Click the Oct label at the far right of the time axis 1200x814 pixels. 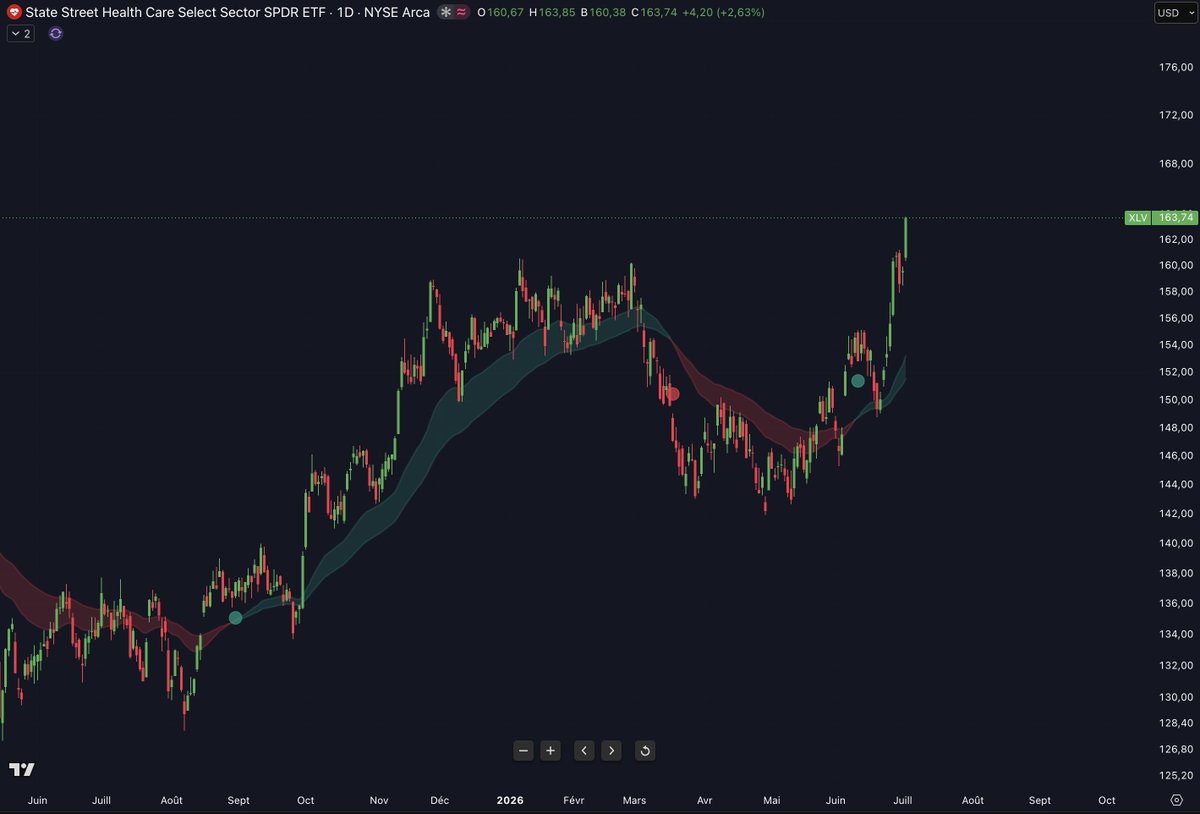[x=1107, y=800]
